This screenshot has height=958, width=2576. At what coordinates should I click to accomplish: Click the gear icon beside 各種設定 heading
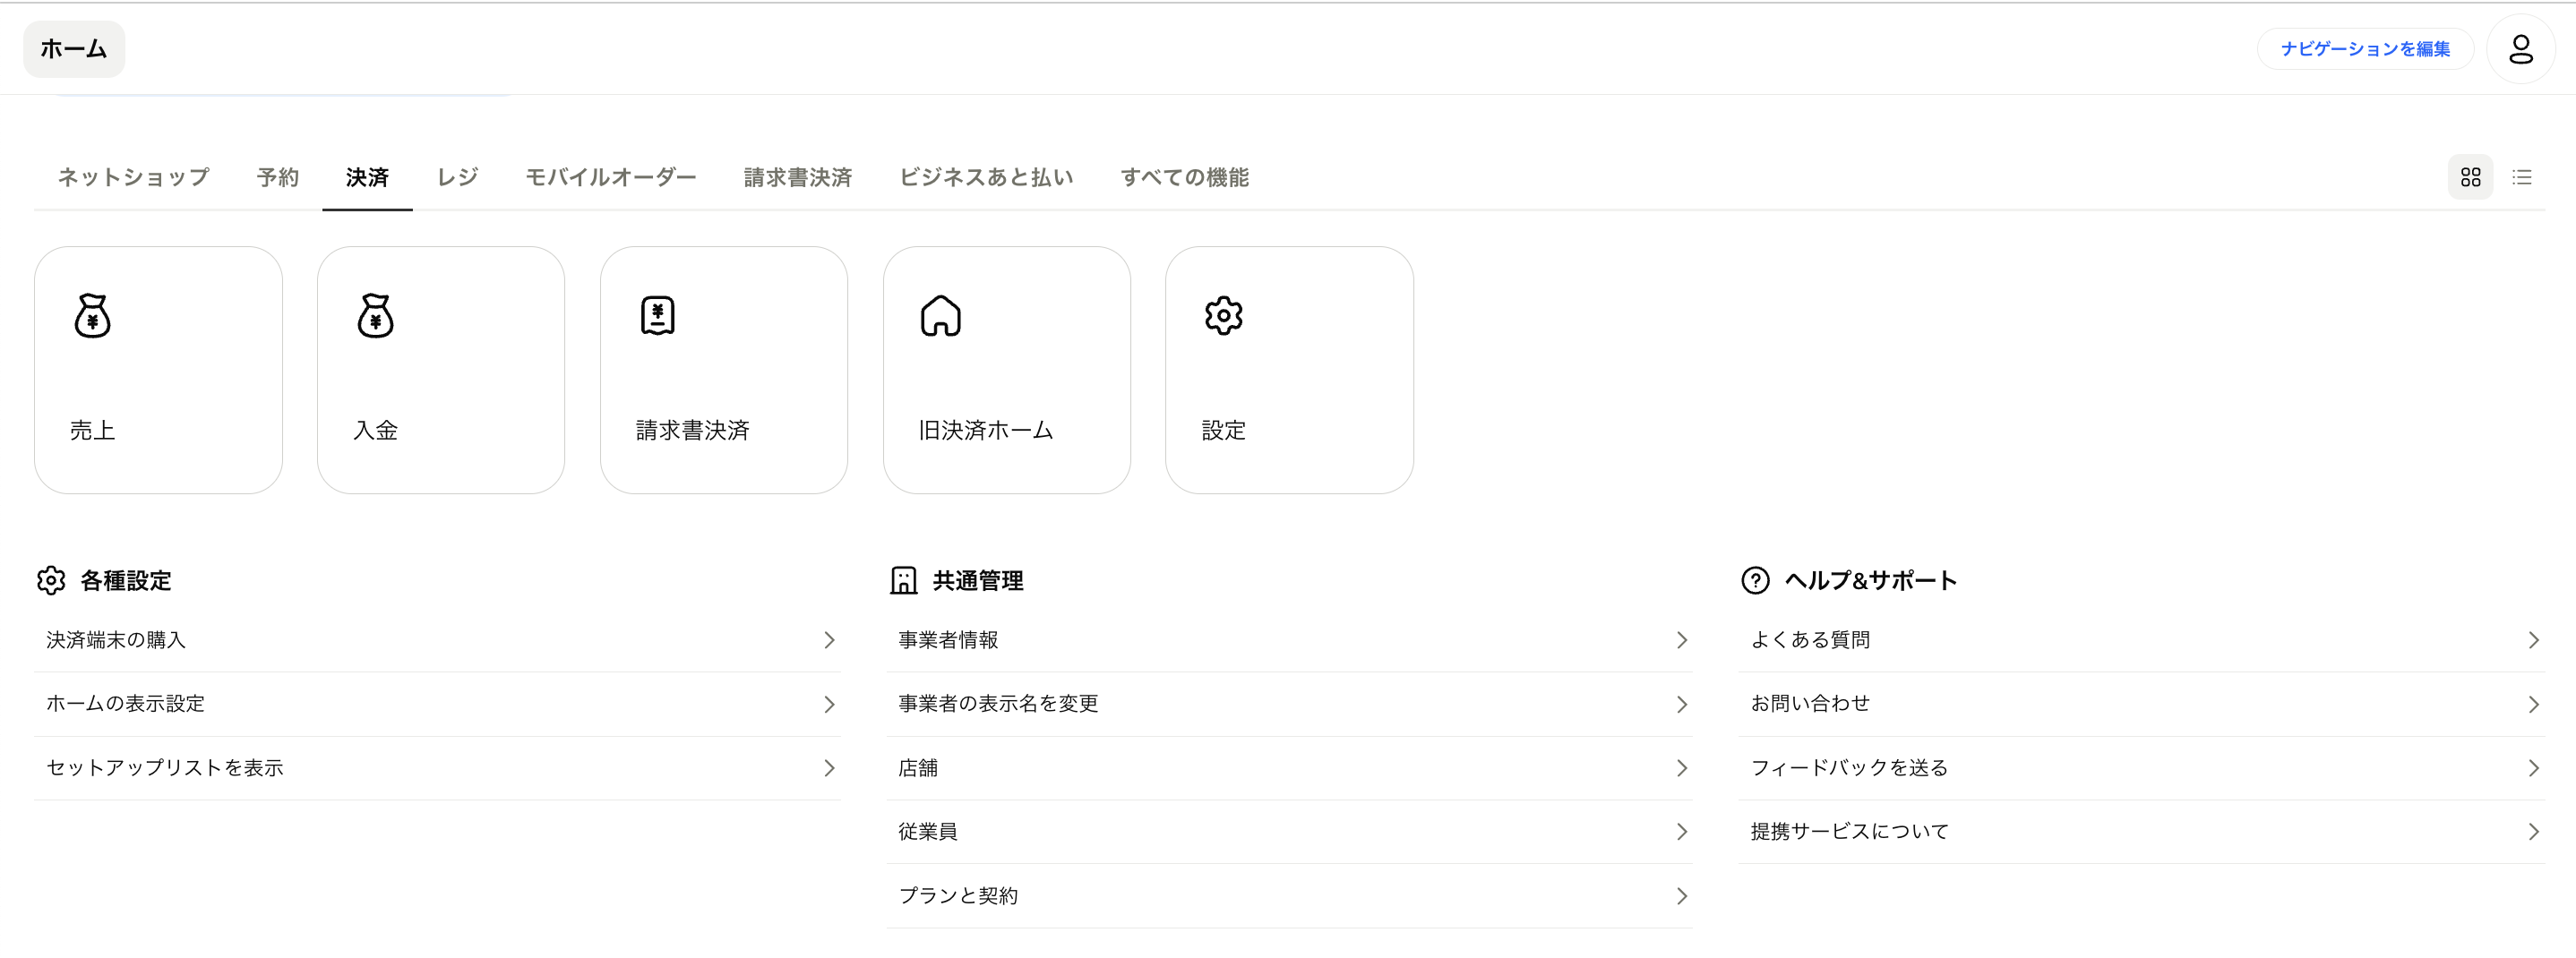point(51,581)
